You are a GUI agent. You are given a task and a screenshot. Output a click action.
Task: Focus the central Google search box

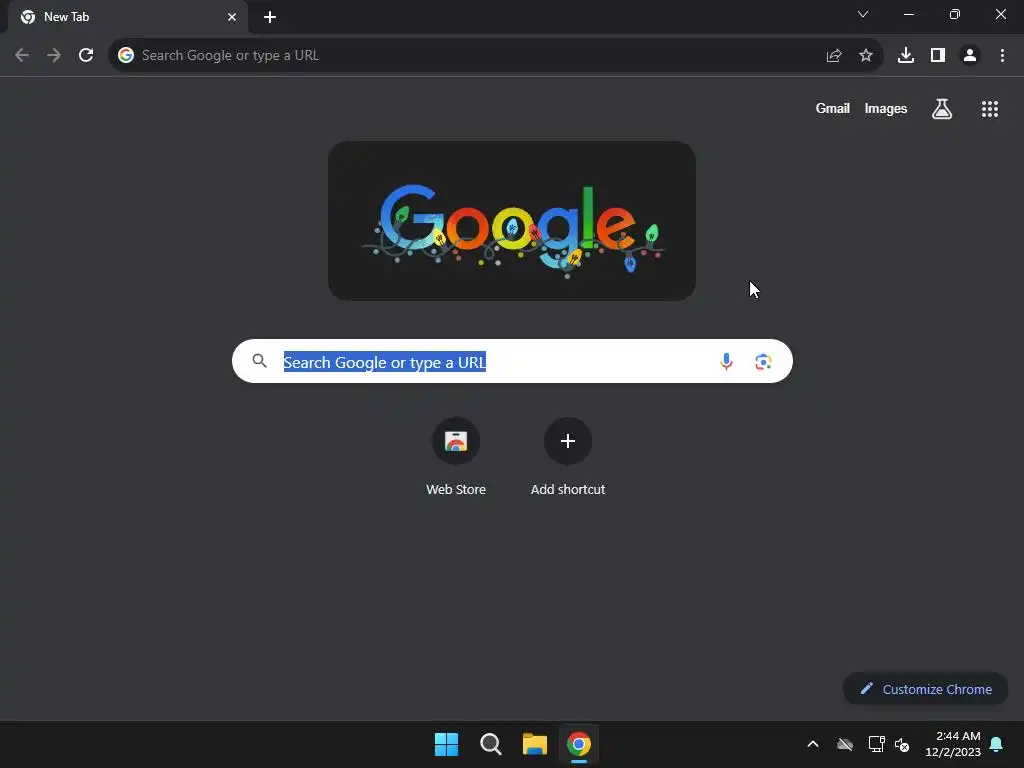(512, 361)
